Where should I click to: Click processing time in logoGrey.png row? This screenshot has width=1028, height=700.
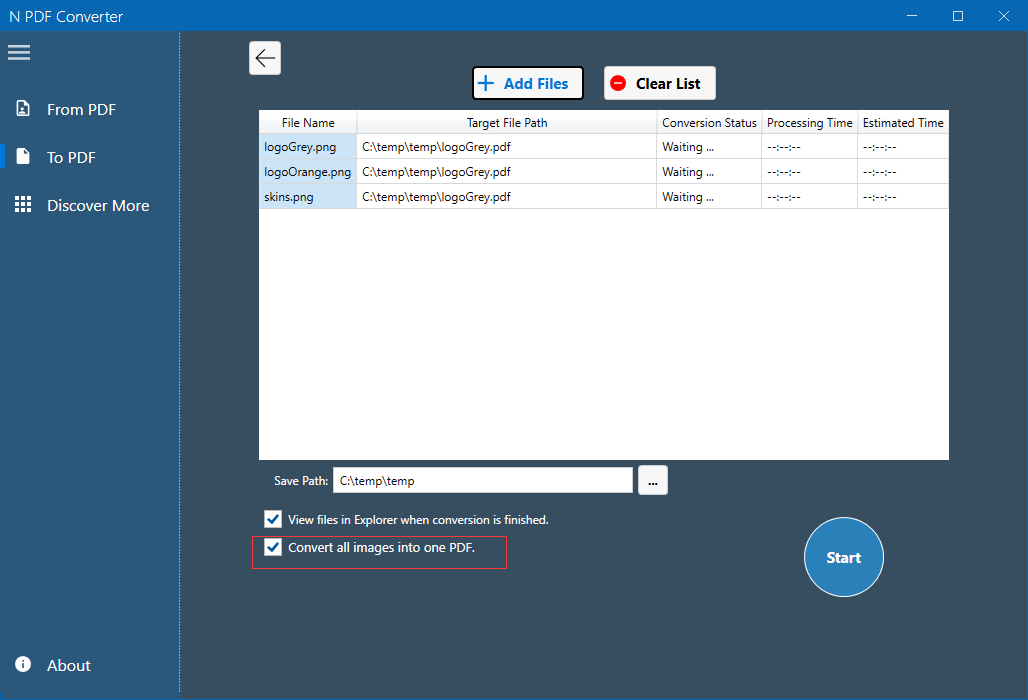[x=810, y=147]
